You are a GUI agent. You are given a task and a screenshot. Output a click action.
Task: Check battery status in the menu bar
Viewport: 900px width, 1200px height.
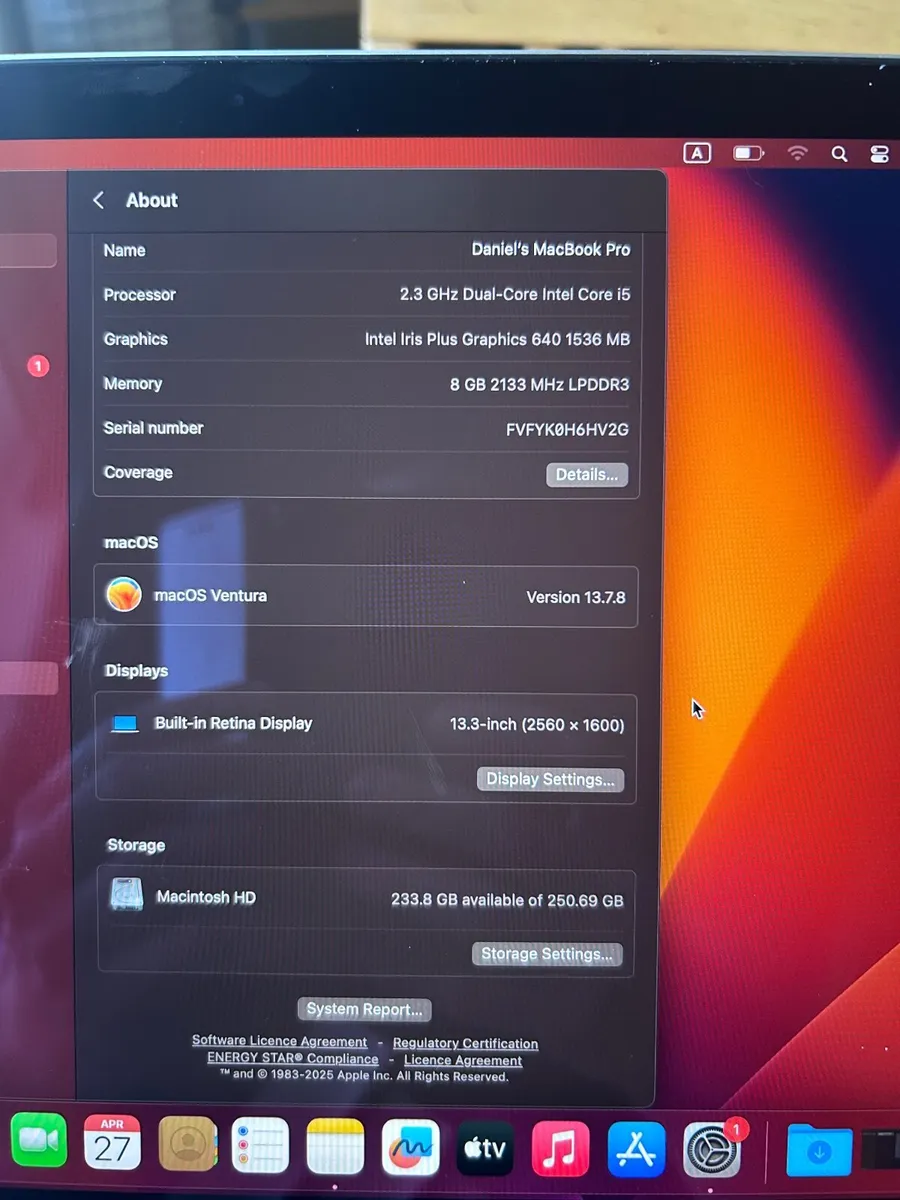pyautogui.click(x=748, y=152)
